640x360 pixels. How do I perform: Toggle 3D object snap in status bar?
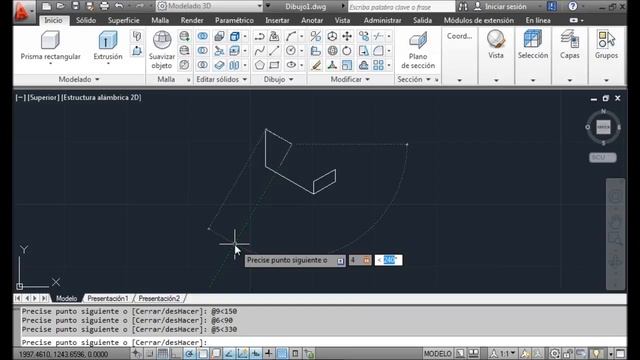pyautogui.click(x=216, y=353)
